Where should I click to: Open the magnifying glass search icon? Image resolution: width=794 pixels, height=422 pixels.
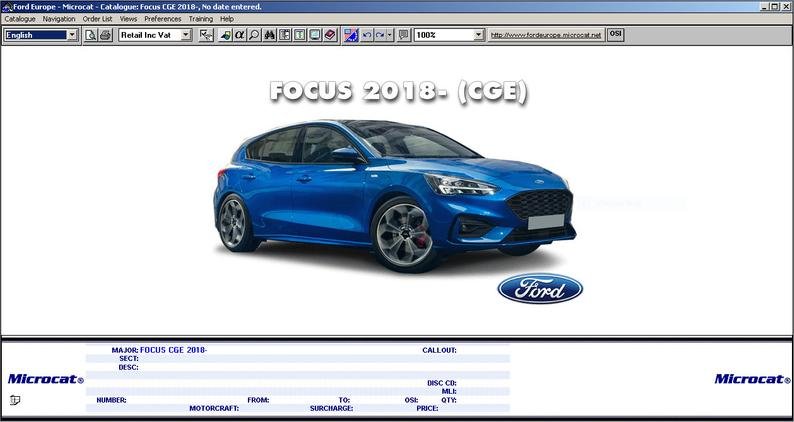(x=255, y=35)
